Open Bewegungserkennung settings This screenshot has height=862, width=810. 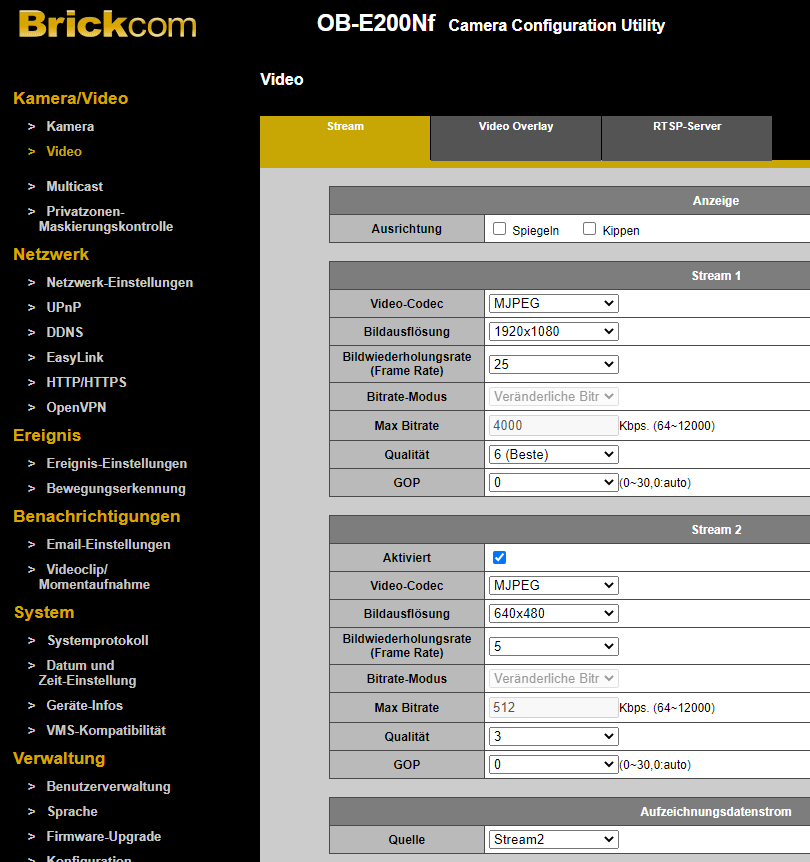click(115, 489)
